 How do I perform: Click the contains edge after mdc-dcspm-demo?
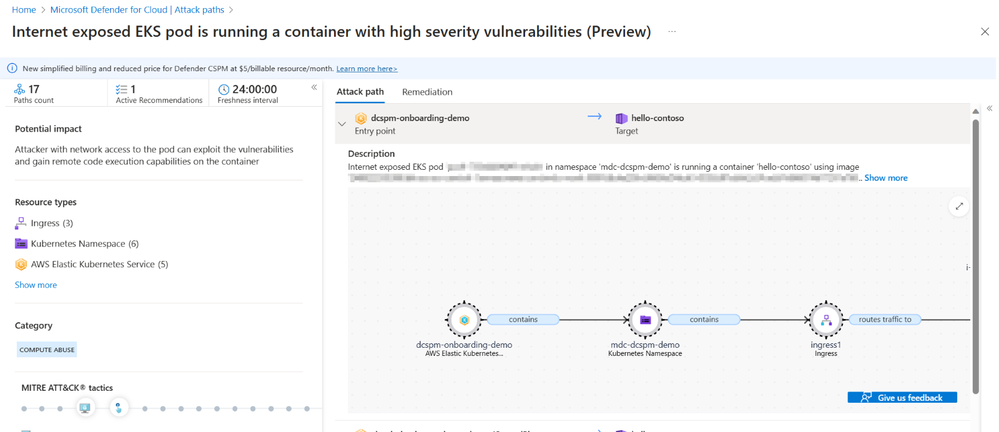(704, 319)
